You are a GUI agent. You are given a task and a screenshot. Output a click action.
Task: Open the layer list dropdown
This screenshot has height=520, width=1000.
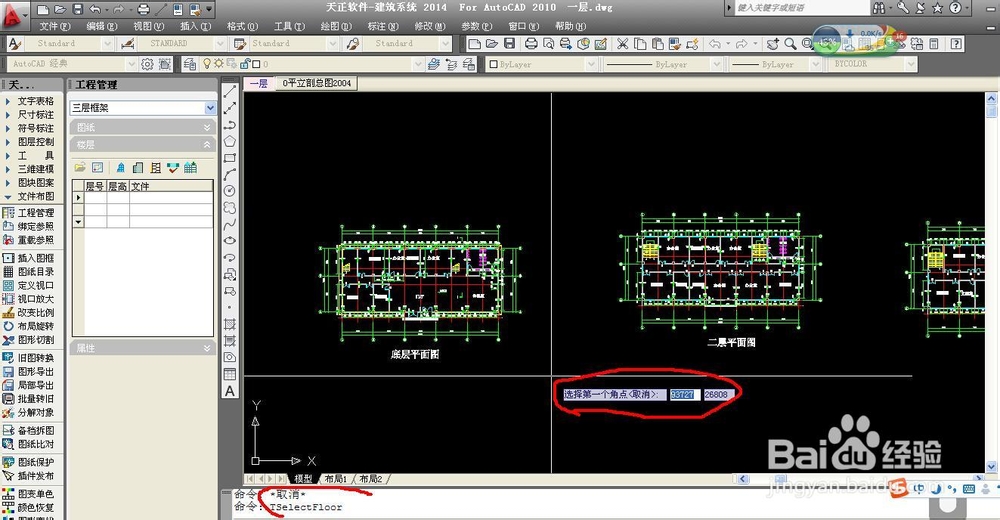pos(418,64)
